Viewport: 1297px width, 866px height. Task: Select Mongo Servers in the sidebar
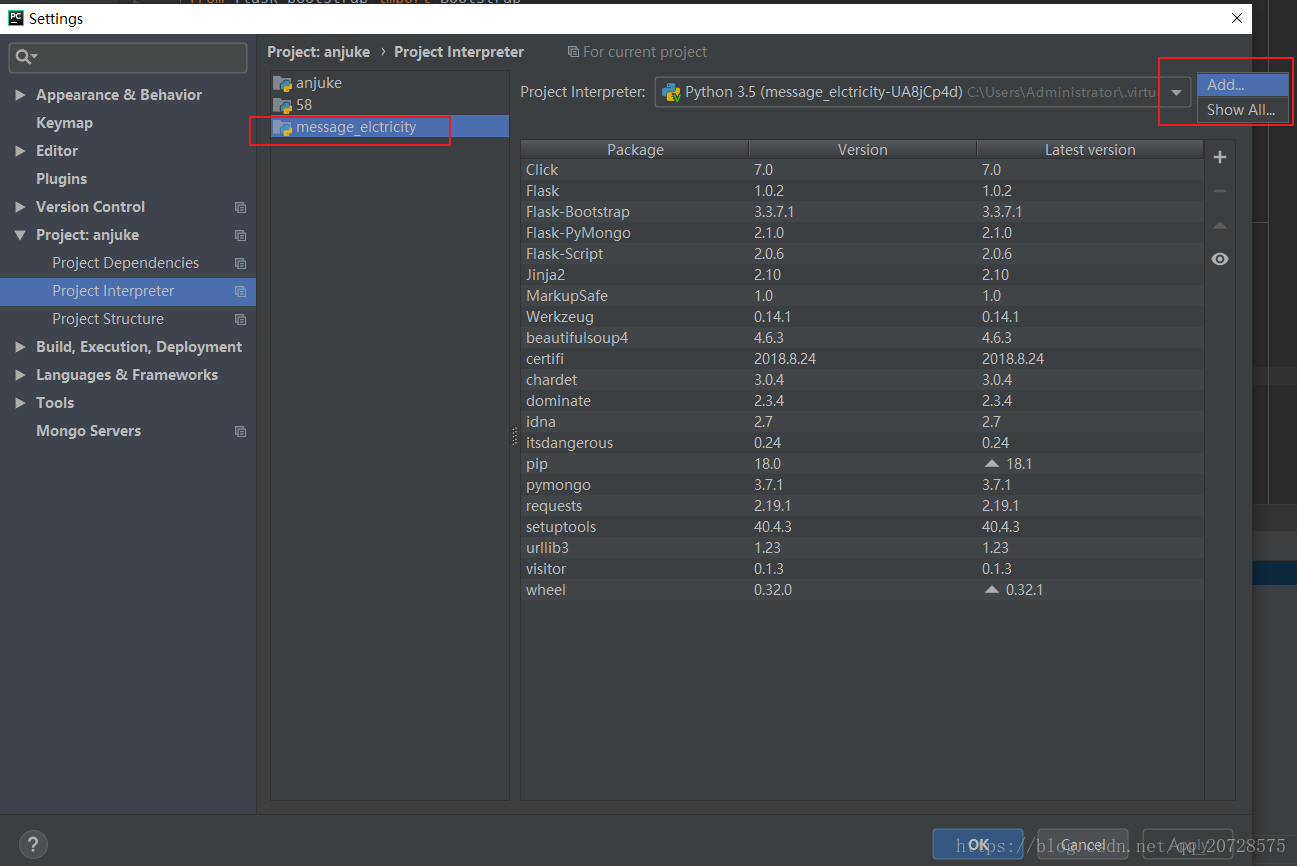click(x=89, y=430)
